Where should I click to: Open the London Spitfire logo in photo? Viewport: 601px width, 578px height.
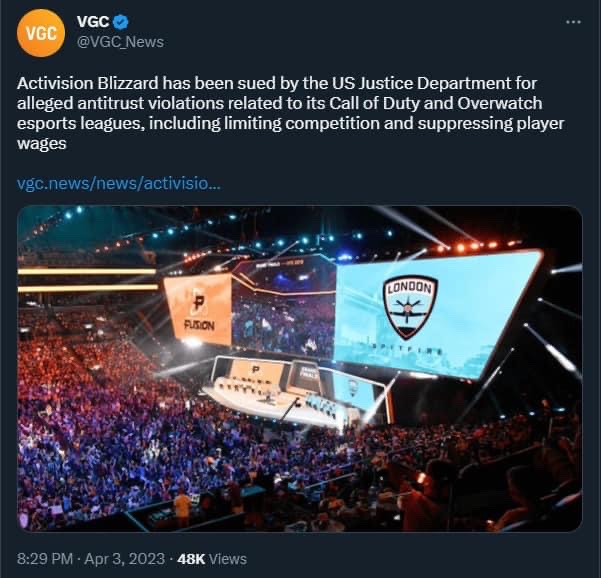tap(410, 307)
